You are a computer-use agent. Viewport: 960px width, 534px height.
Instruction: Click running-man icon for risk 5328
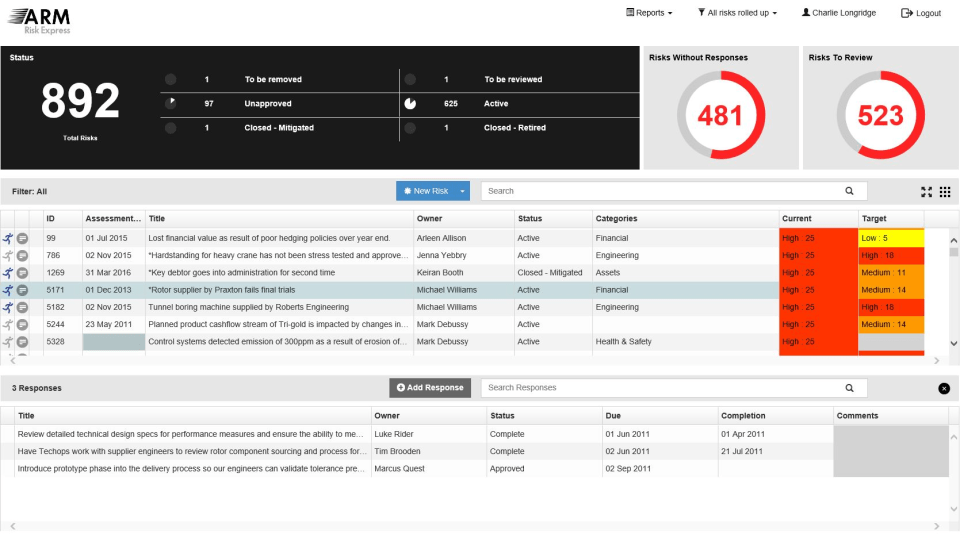[x=8, y=341]
